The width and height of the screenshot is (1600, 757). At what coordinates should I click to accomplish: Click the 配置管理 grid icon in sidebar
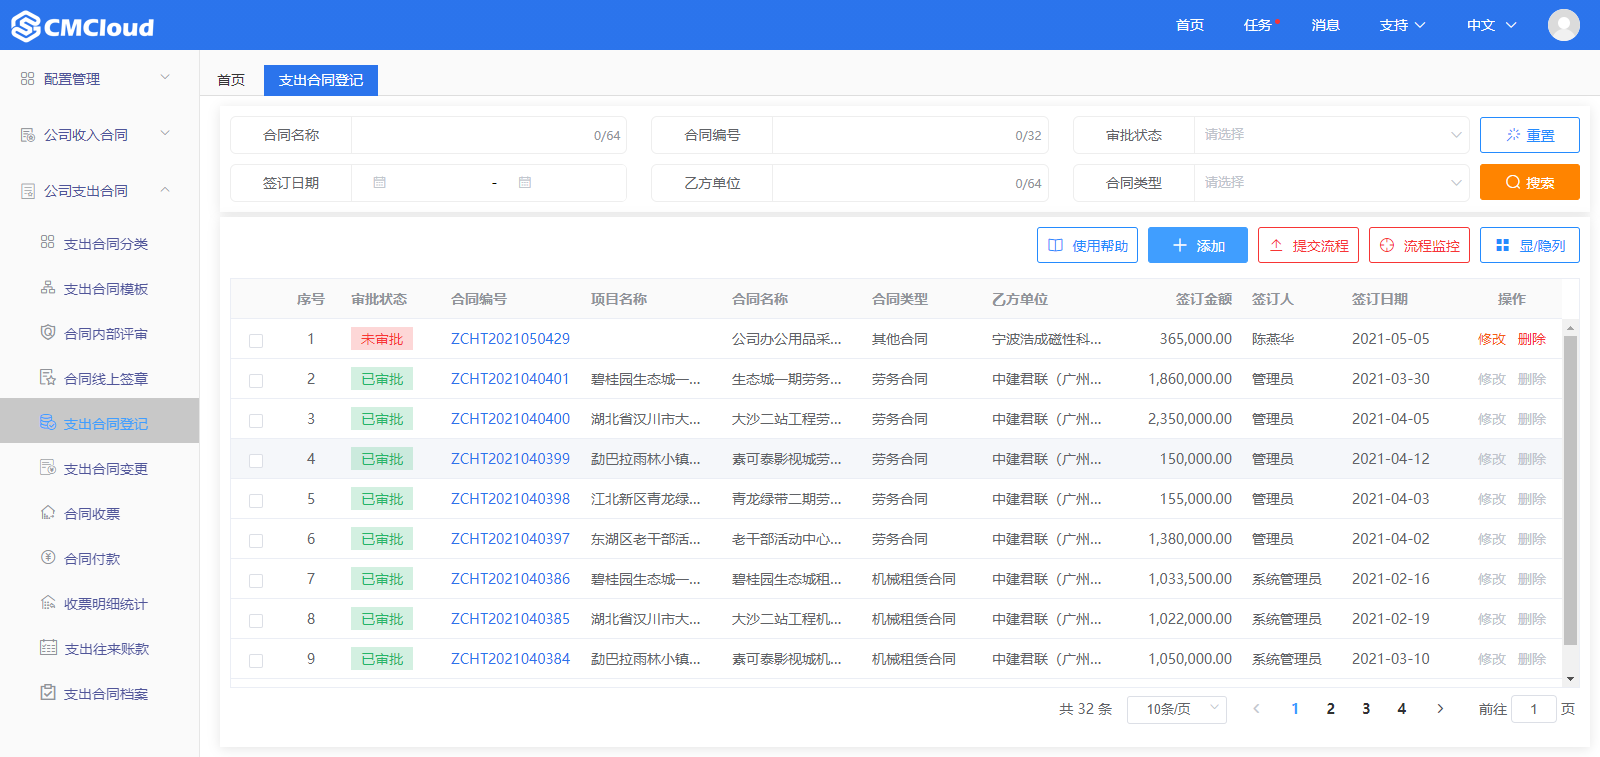click(x=28, y=78)
